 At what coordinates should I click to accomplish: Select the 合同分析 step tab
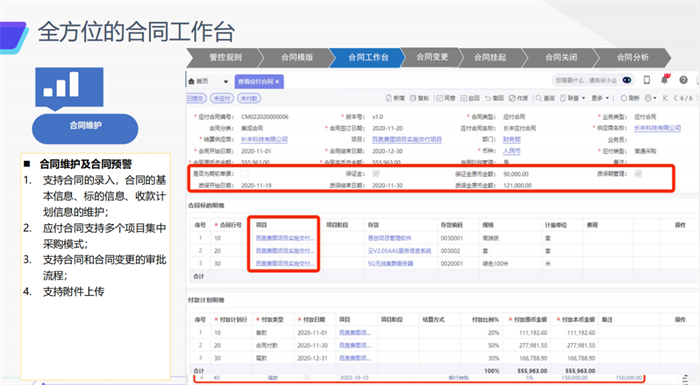click(633, 58)
